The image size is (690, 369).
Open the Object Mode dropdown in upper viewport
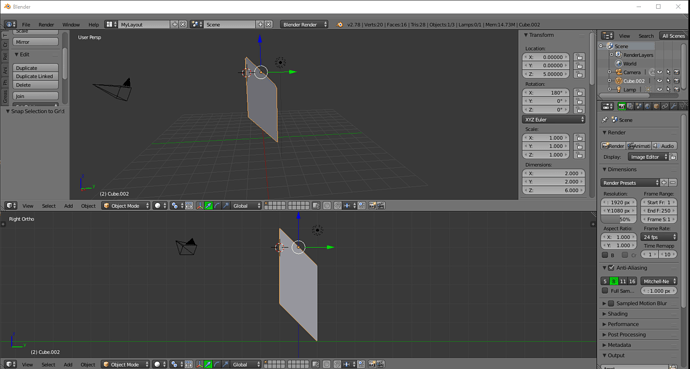click(126, 206)
